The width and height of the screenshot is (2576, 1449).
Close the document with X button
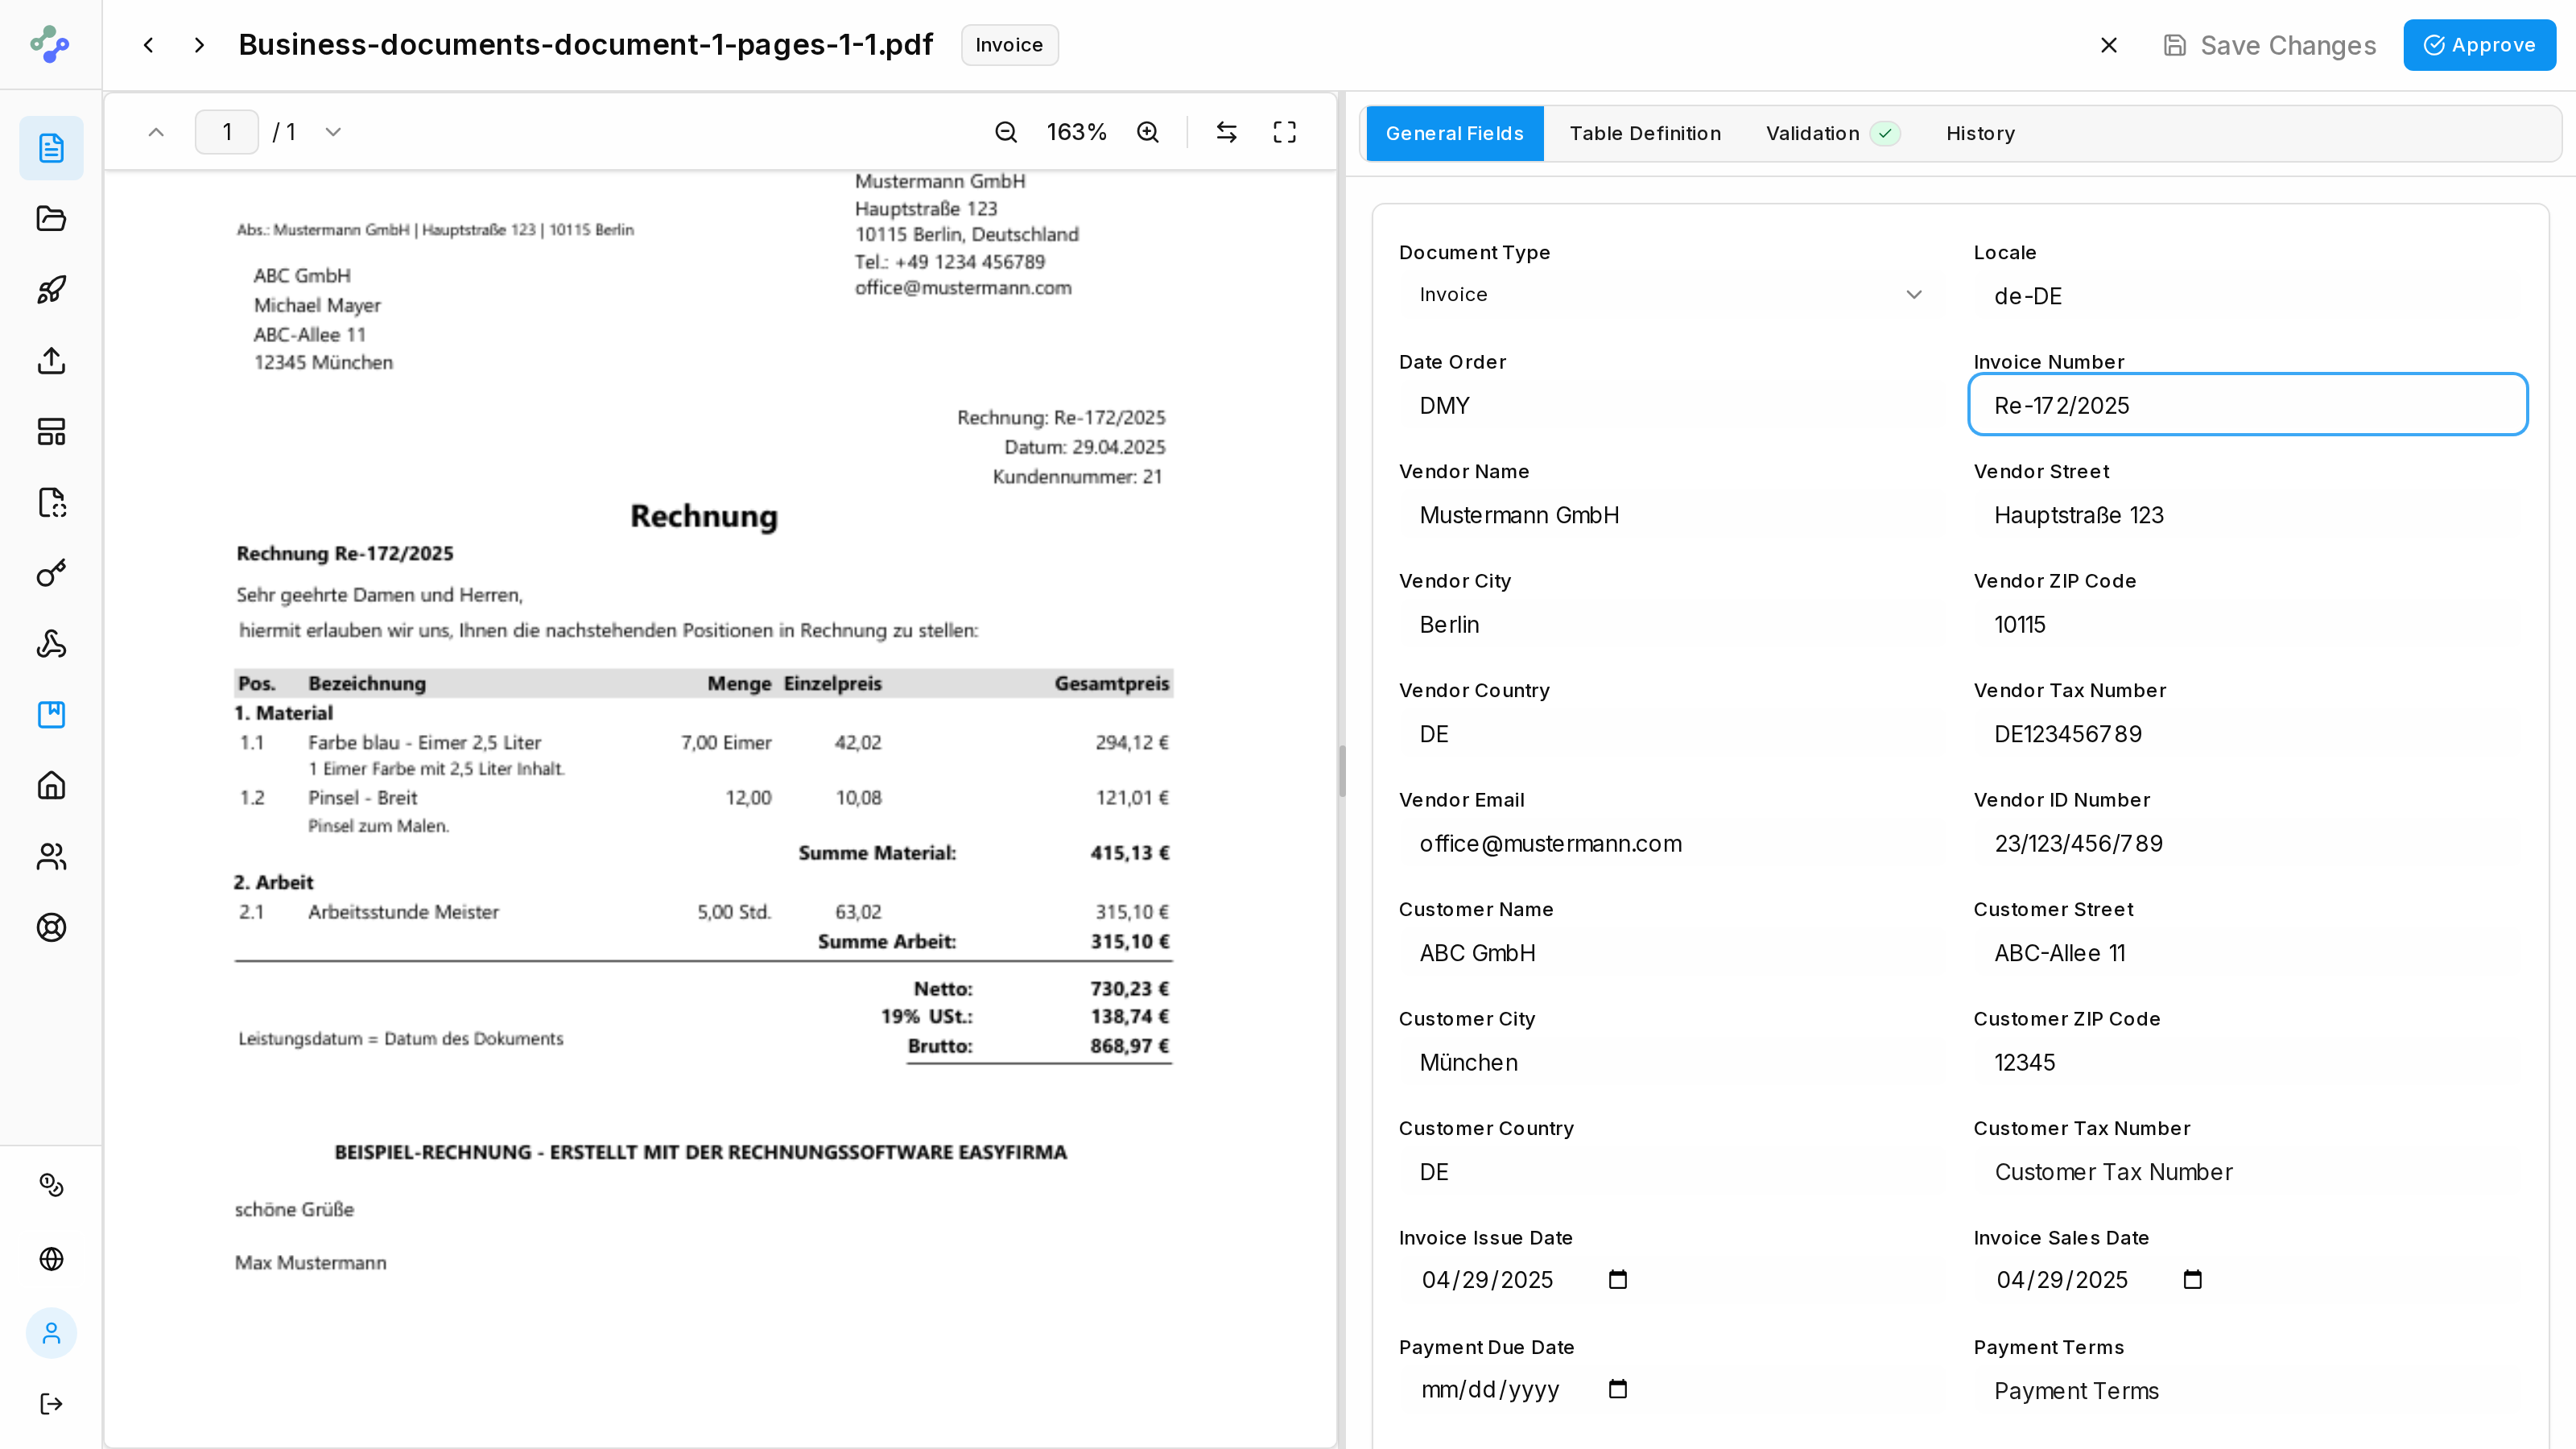(2109, 45)
